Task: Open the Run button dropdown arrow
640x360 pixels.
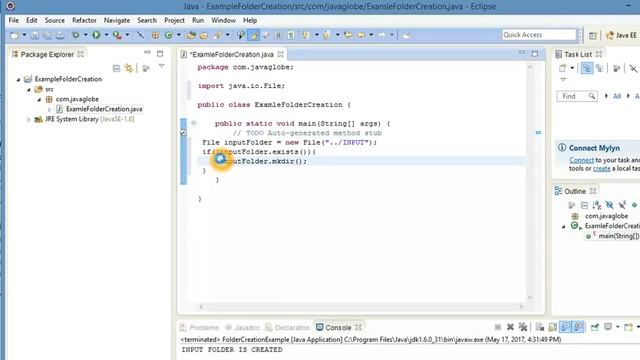Action: (x=106, y=35)
